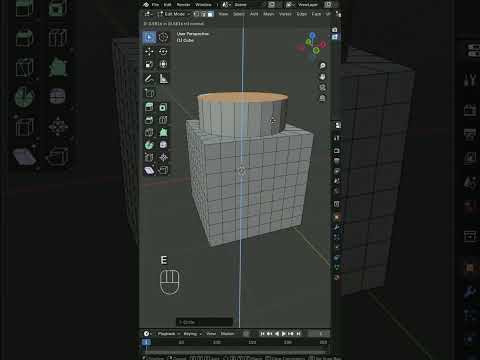Open the green Object Data properties tab
The width and height of the screenshot is (480, 360).
point(337,267)
